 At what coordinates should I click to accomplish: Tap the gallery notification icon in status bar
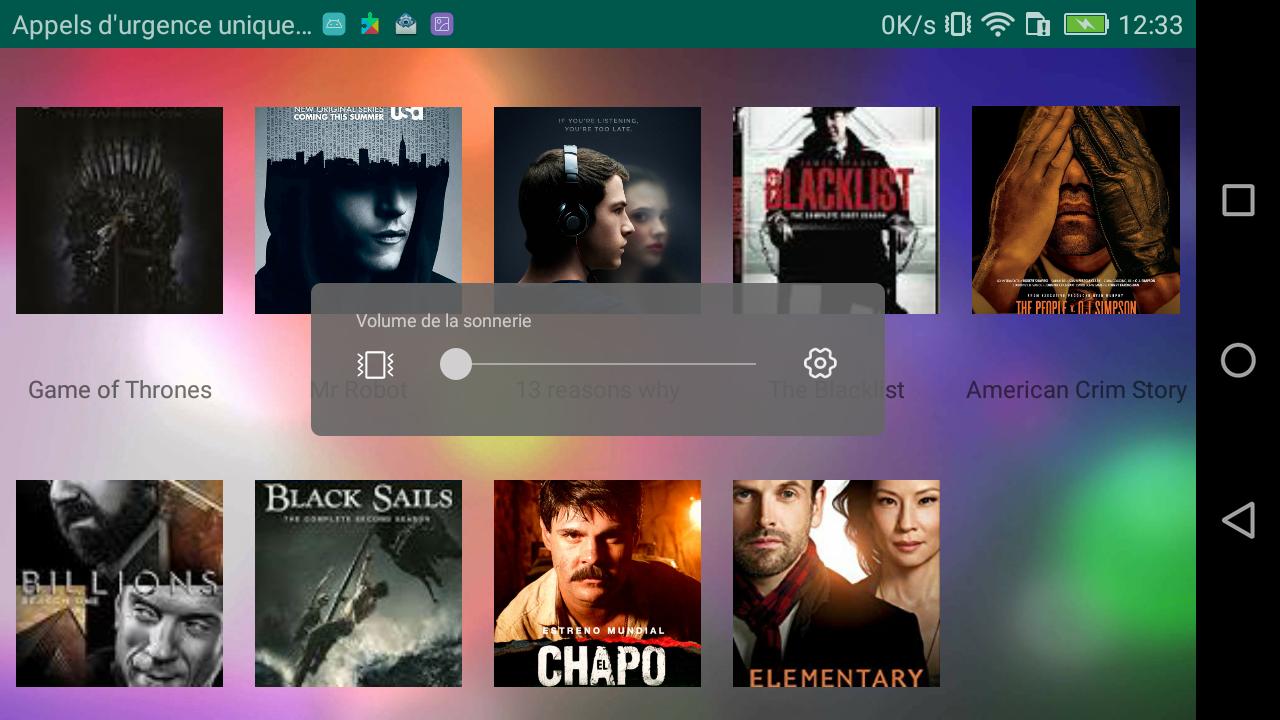click(441, 25)
